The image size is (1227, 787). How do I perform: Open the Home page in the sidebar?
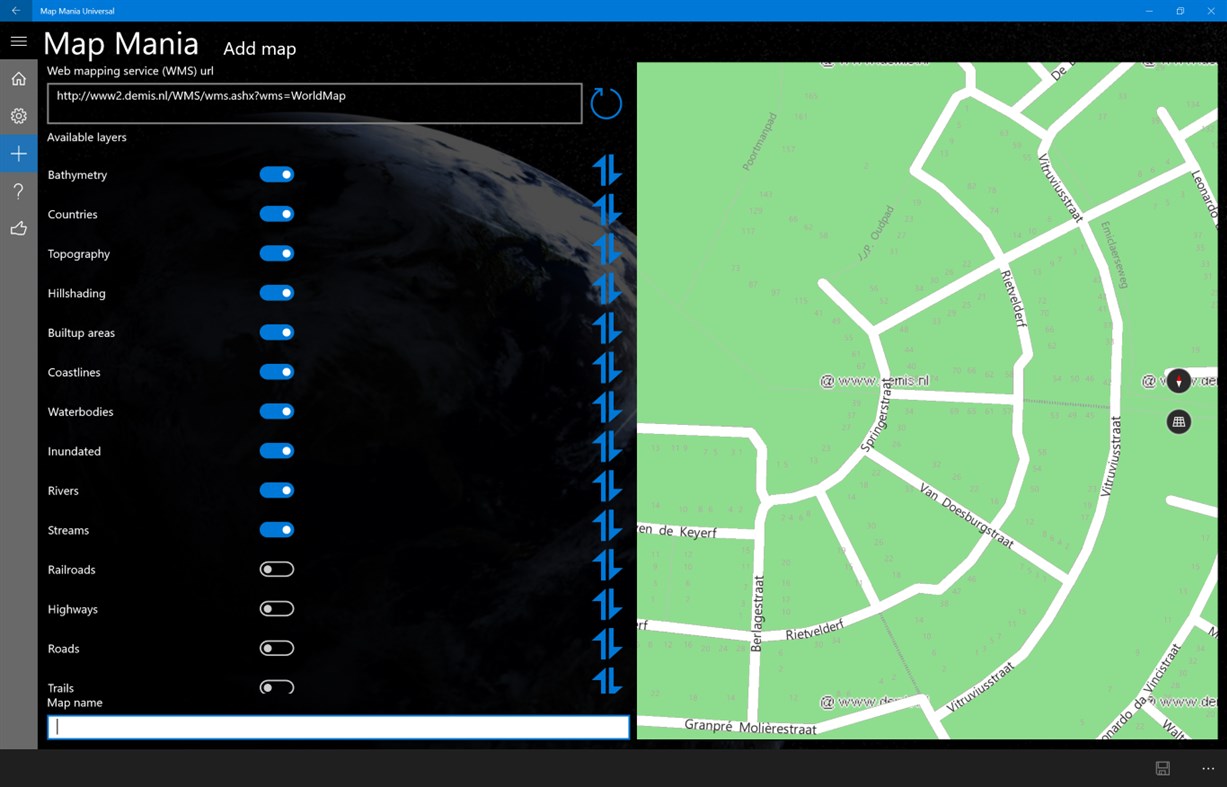pos(18,78)
